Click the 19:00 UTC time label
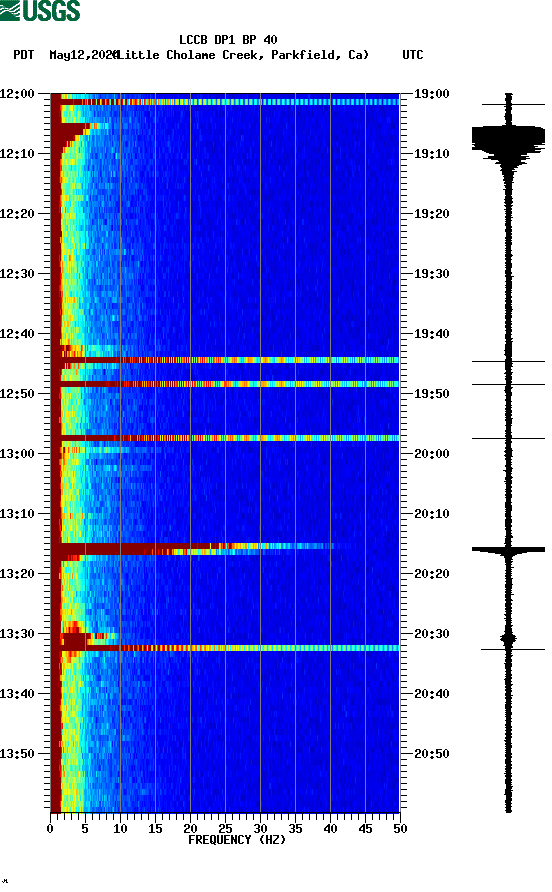The width and height of the screenshot is (552, 892). [431, 93]
